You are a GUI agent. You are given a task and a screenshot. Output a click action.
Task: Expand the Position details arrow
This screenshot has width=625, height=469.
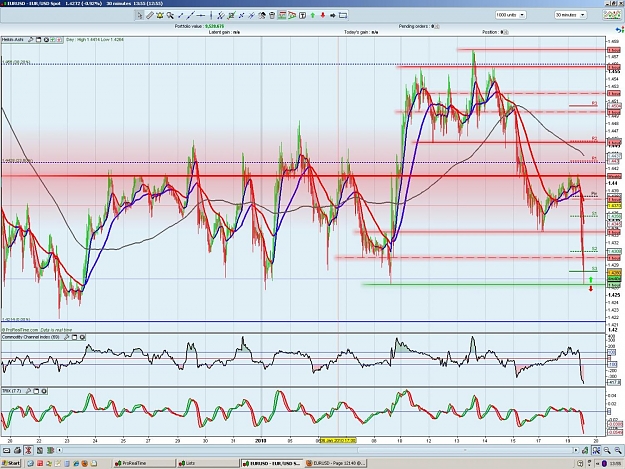point(506,32)
